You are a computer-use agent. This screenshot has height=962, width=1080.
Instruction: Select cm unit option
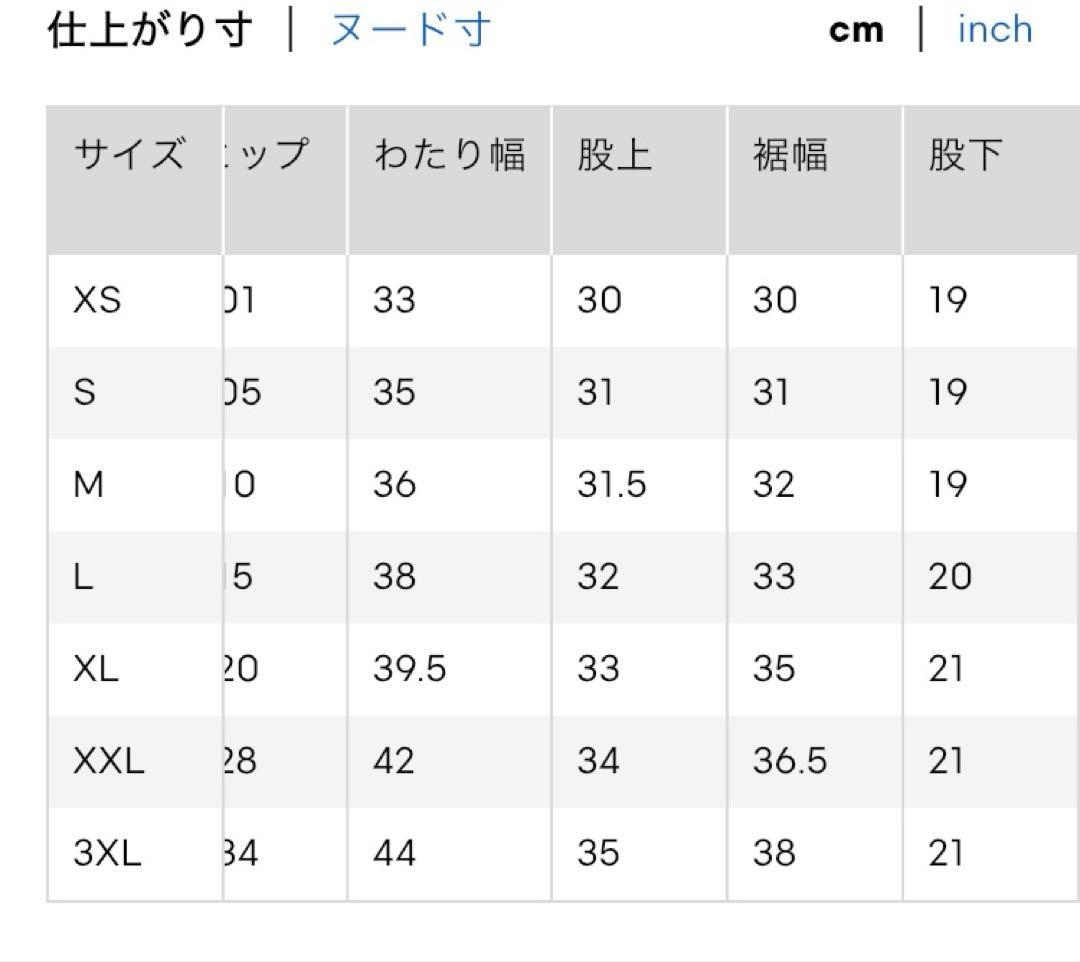856,30
